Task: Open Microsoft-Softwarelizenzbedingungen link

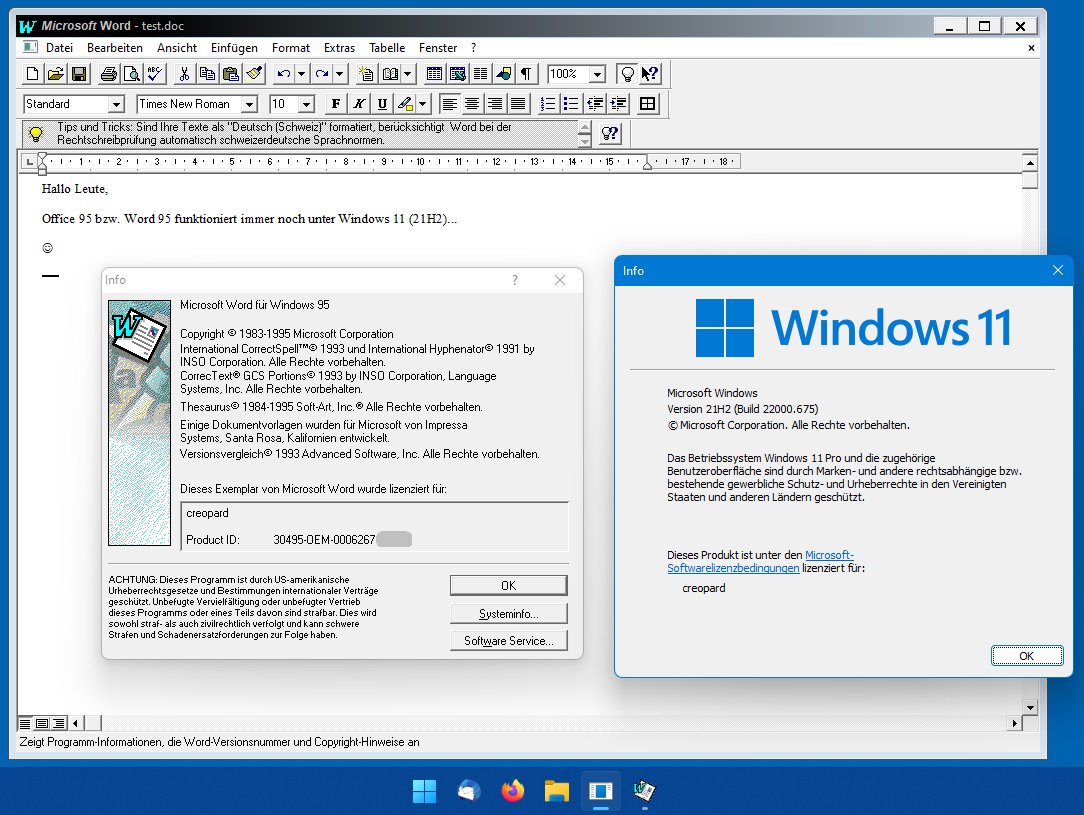Action: pyautogui.click(x=760, y=561)
